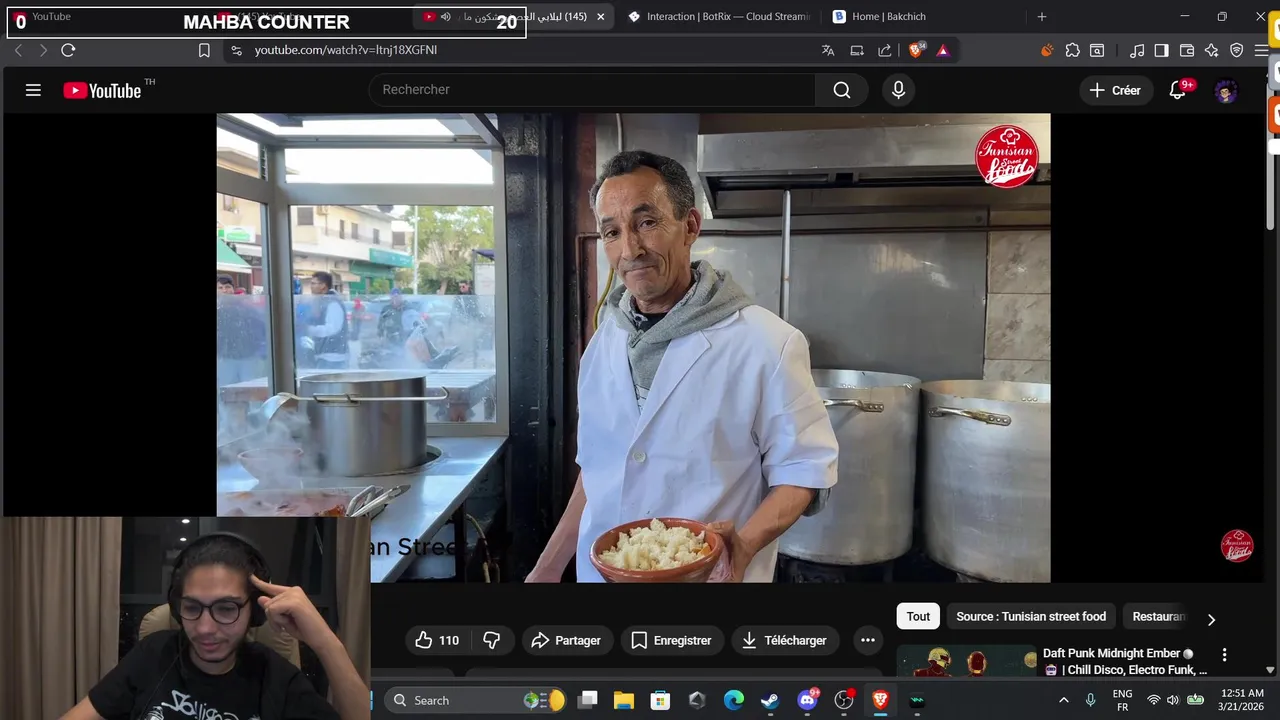Dislike the video with thumbs down

[491, 640]
